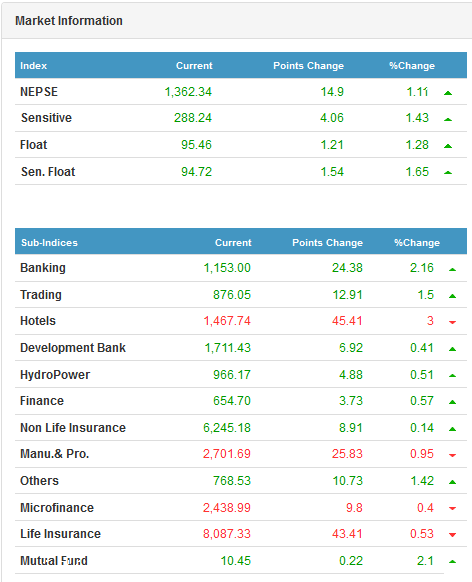
Task: Click Microfinance value 2,438.99
Action: (x=227, y=508)
